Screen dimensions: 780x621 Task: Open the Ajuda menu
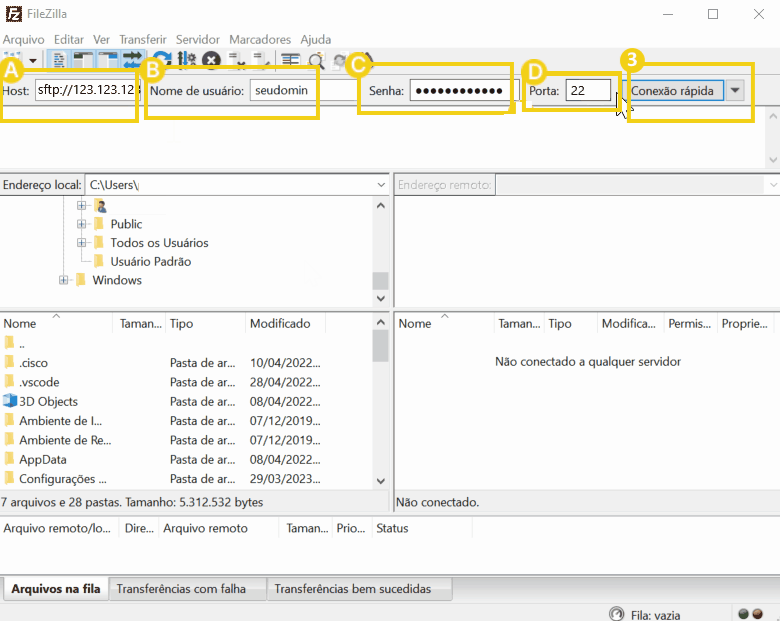[x=315, y=39]
